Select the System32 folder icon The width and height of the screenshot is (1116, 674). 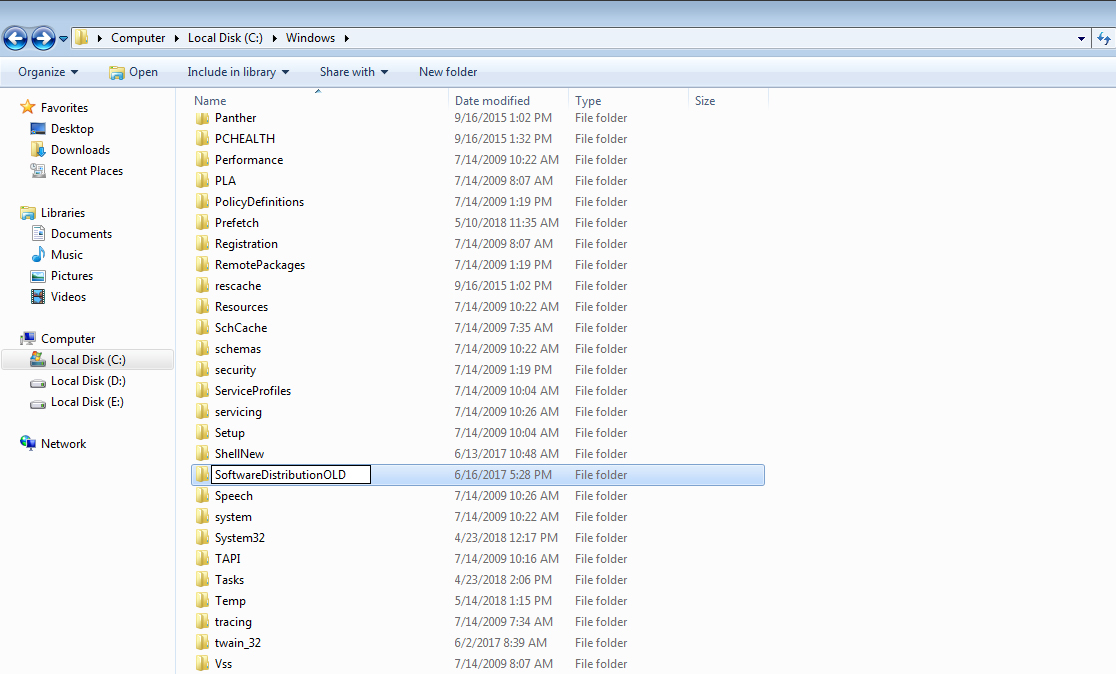(202, 538)
